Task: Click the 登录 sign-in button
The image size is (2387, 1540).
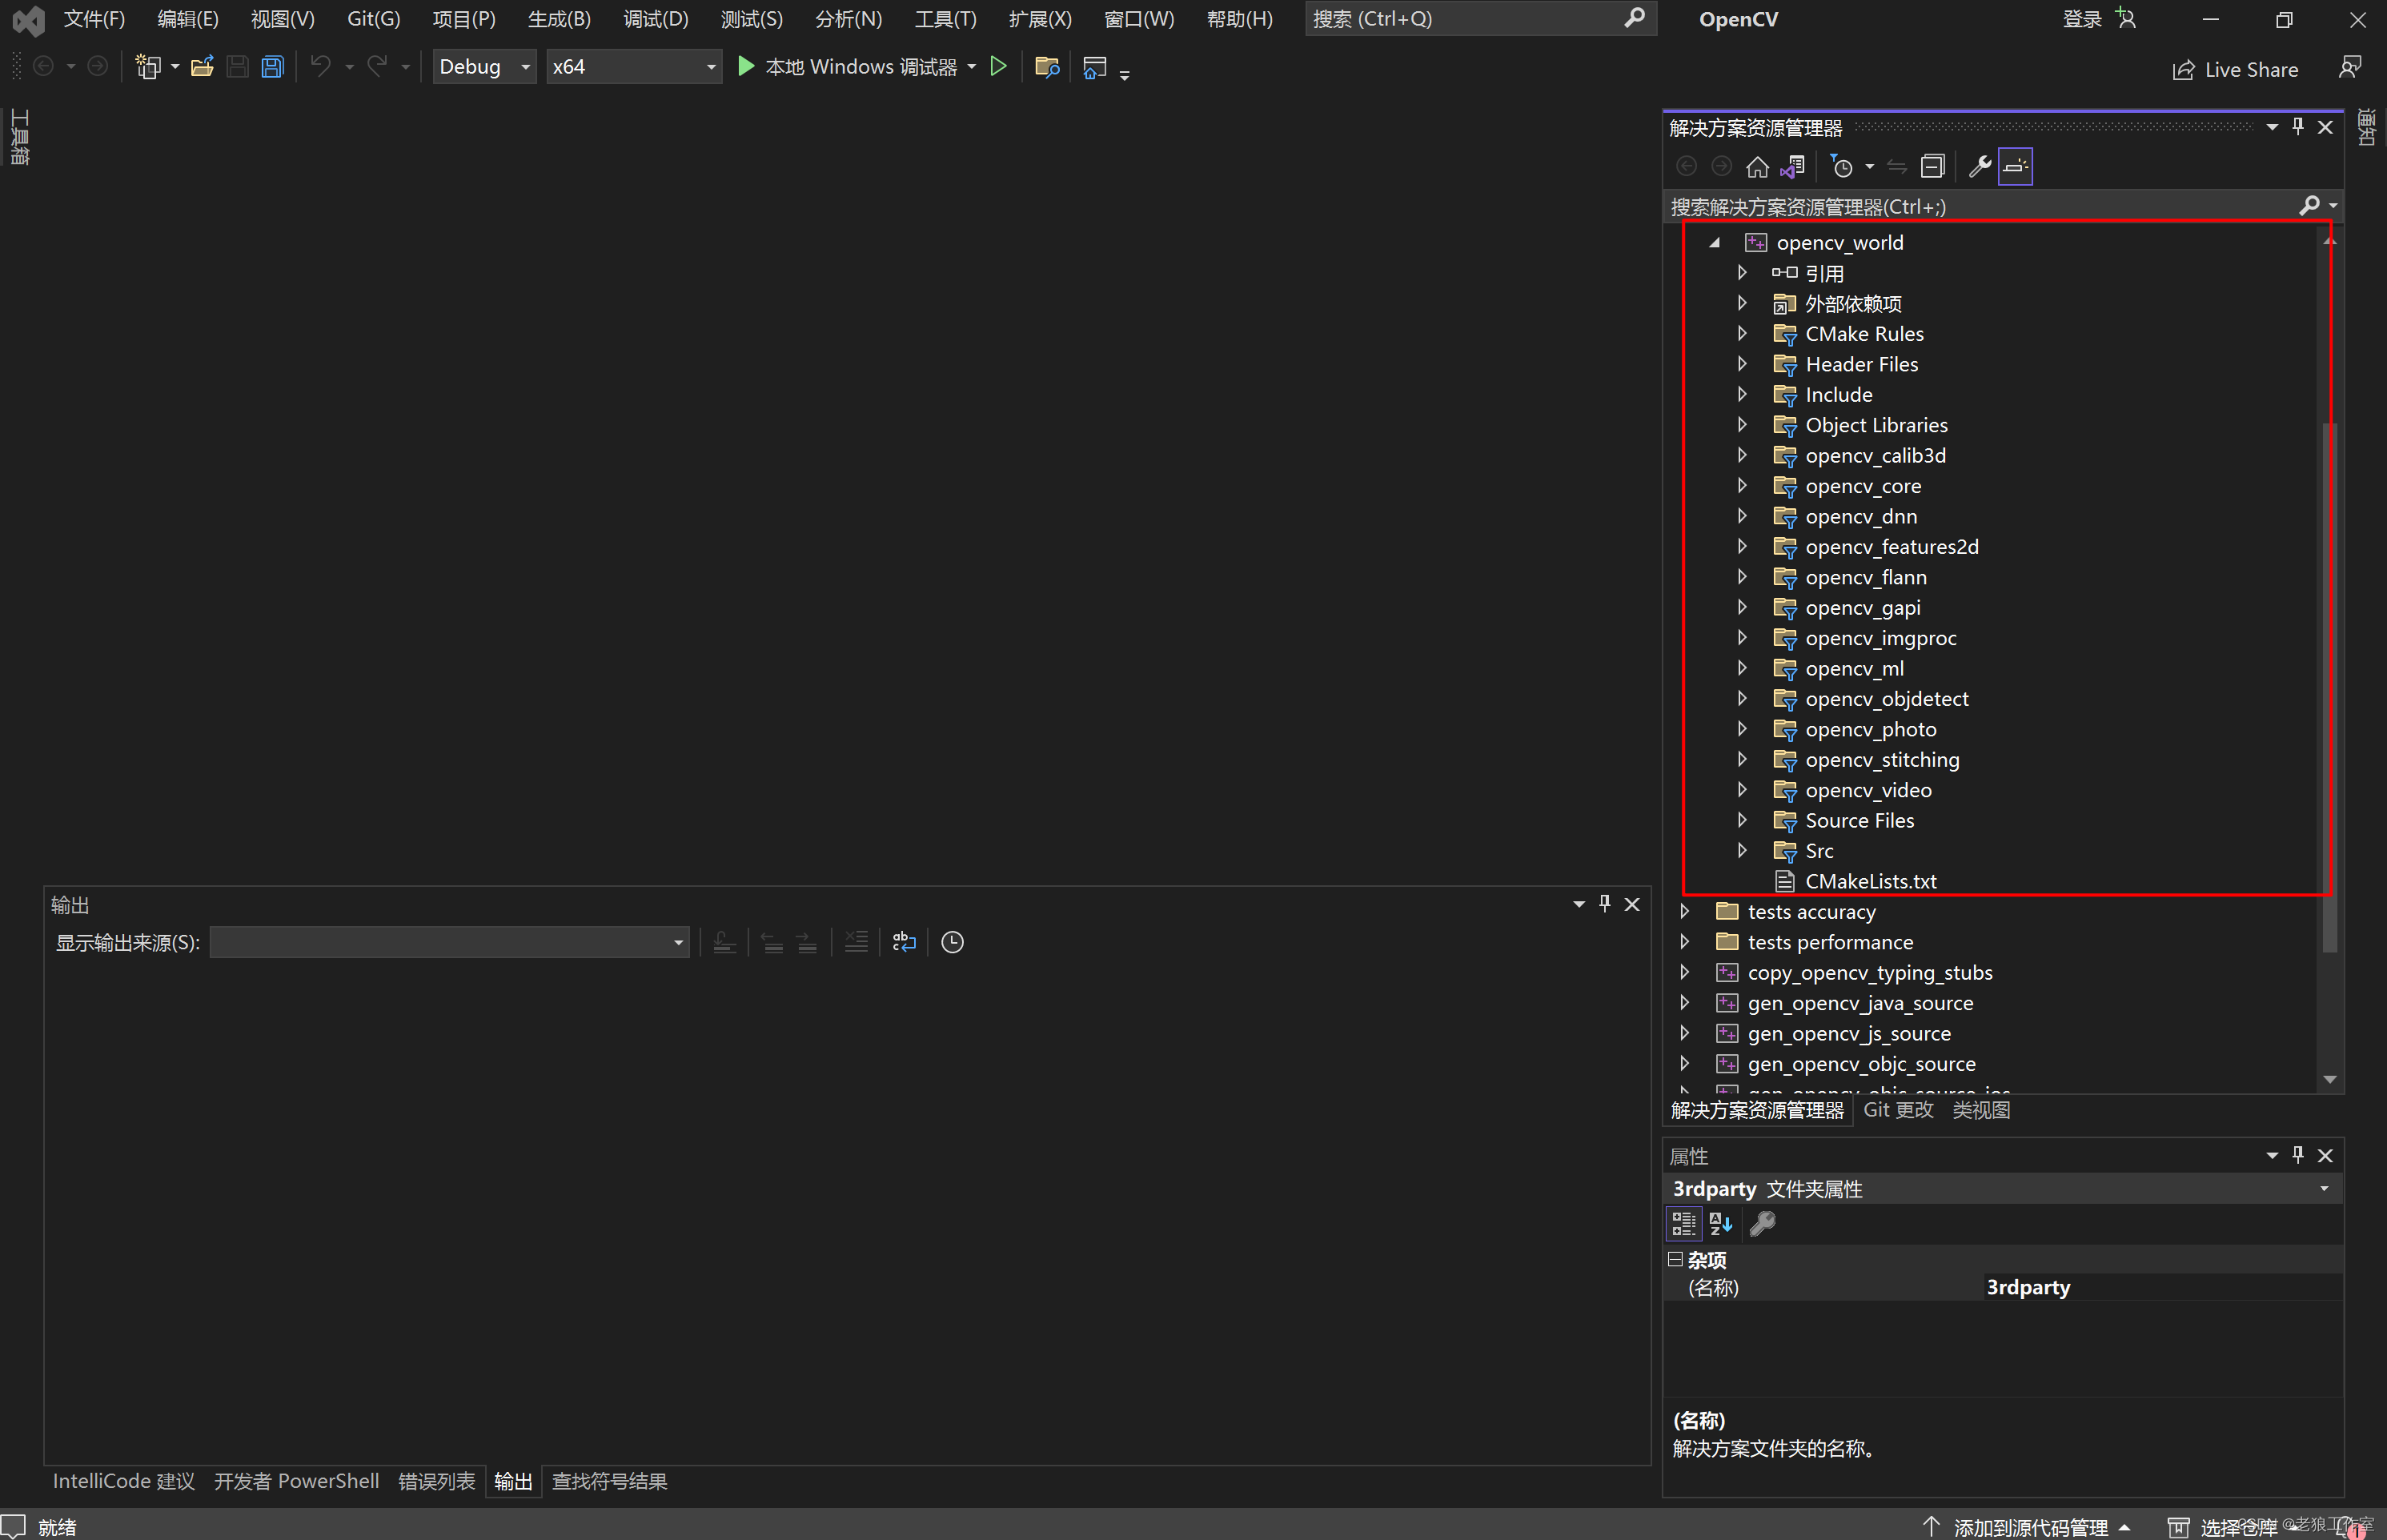Action: [x=2082, y=18]
